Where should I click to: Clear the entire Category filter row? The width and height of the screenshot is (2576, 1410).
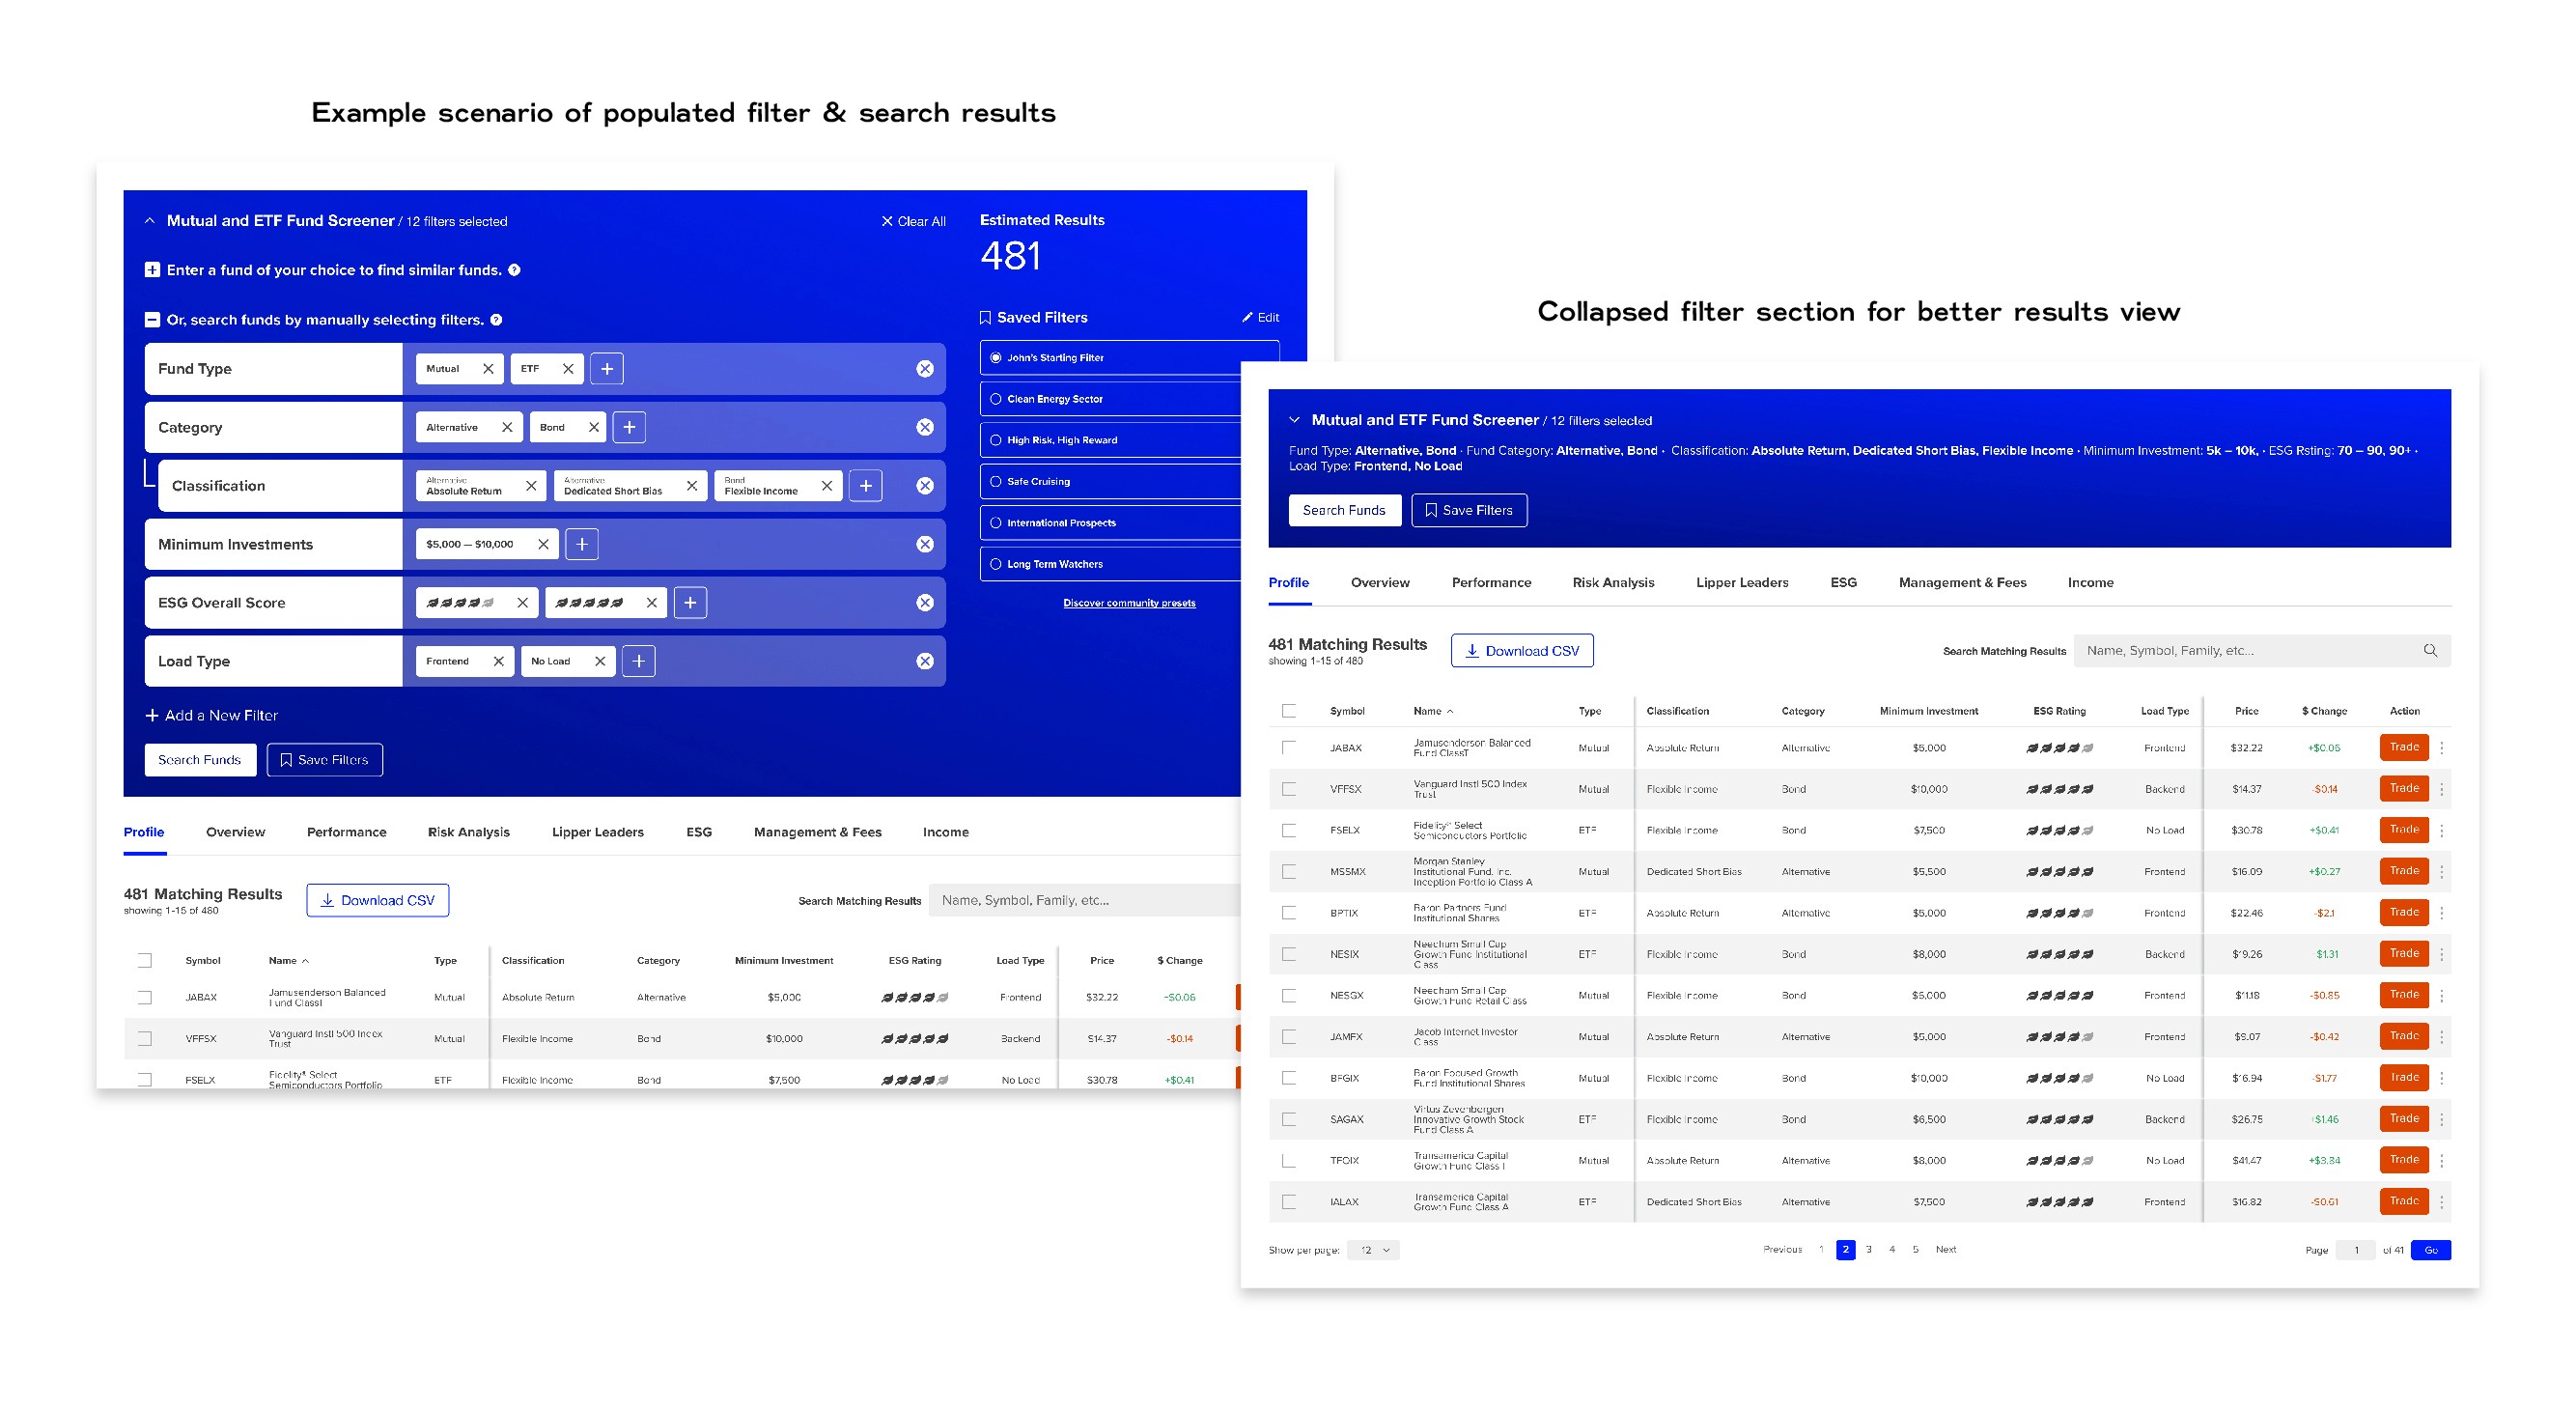coord(925,427)
